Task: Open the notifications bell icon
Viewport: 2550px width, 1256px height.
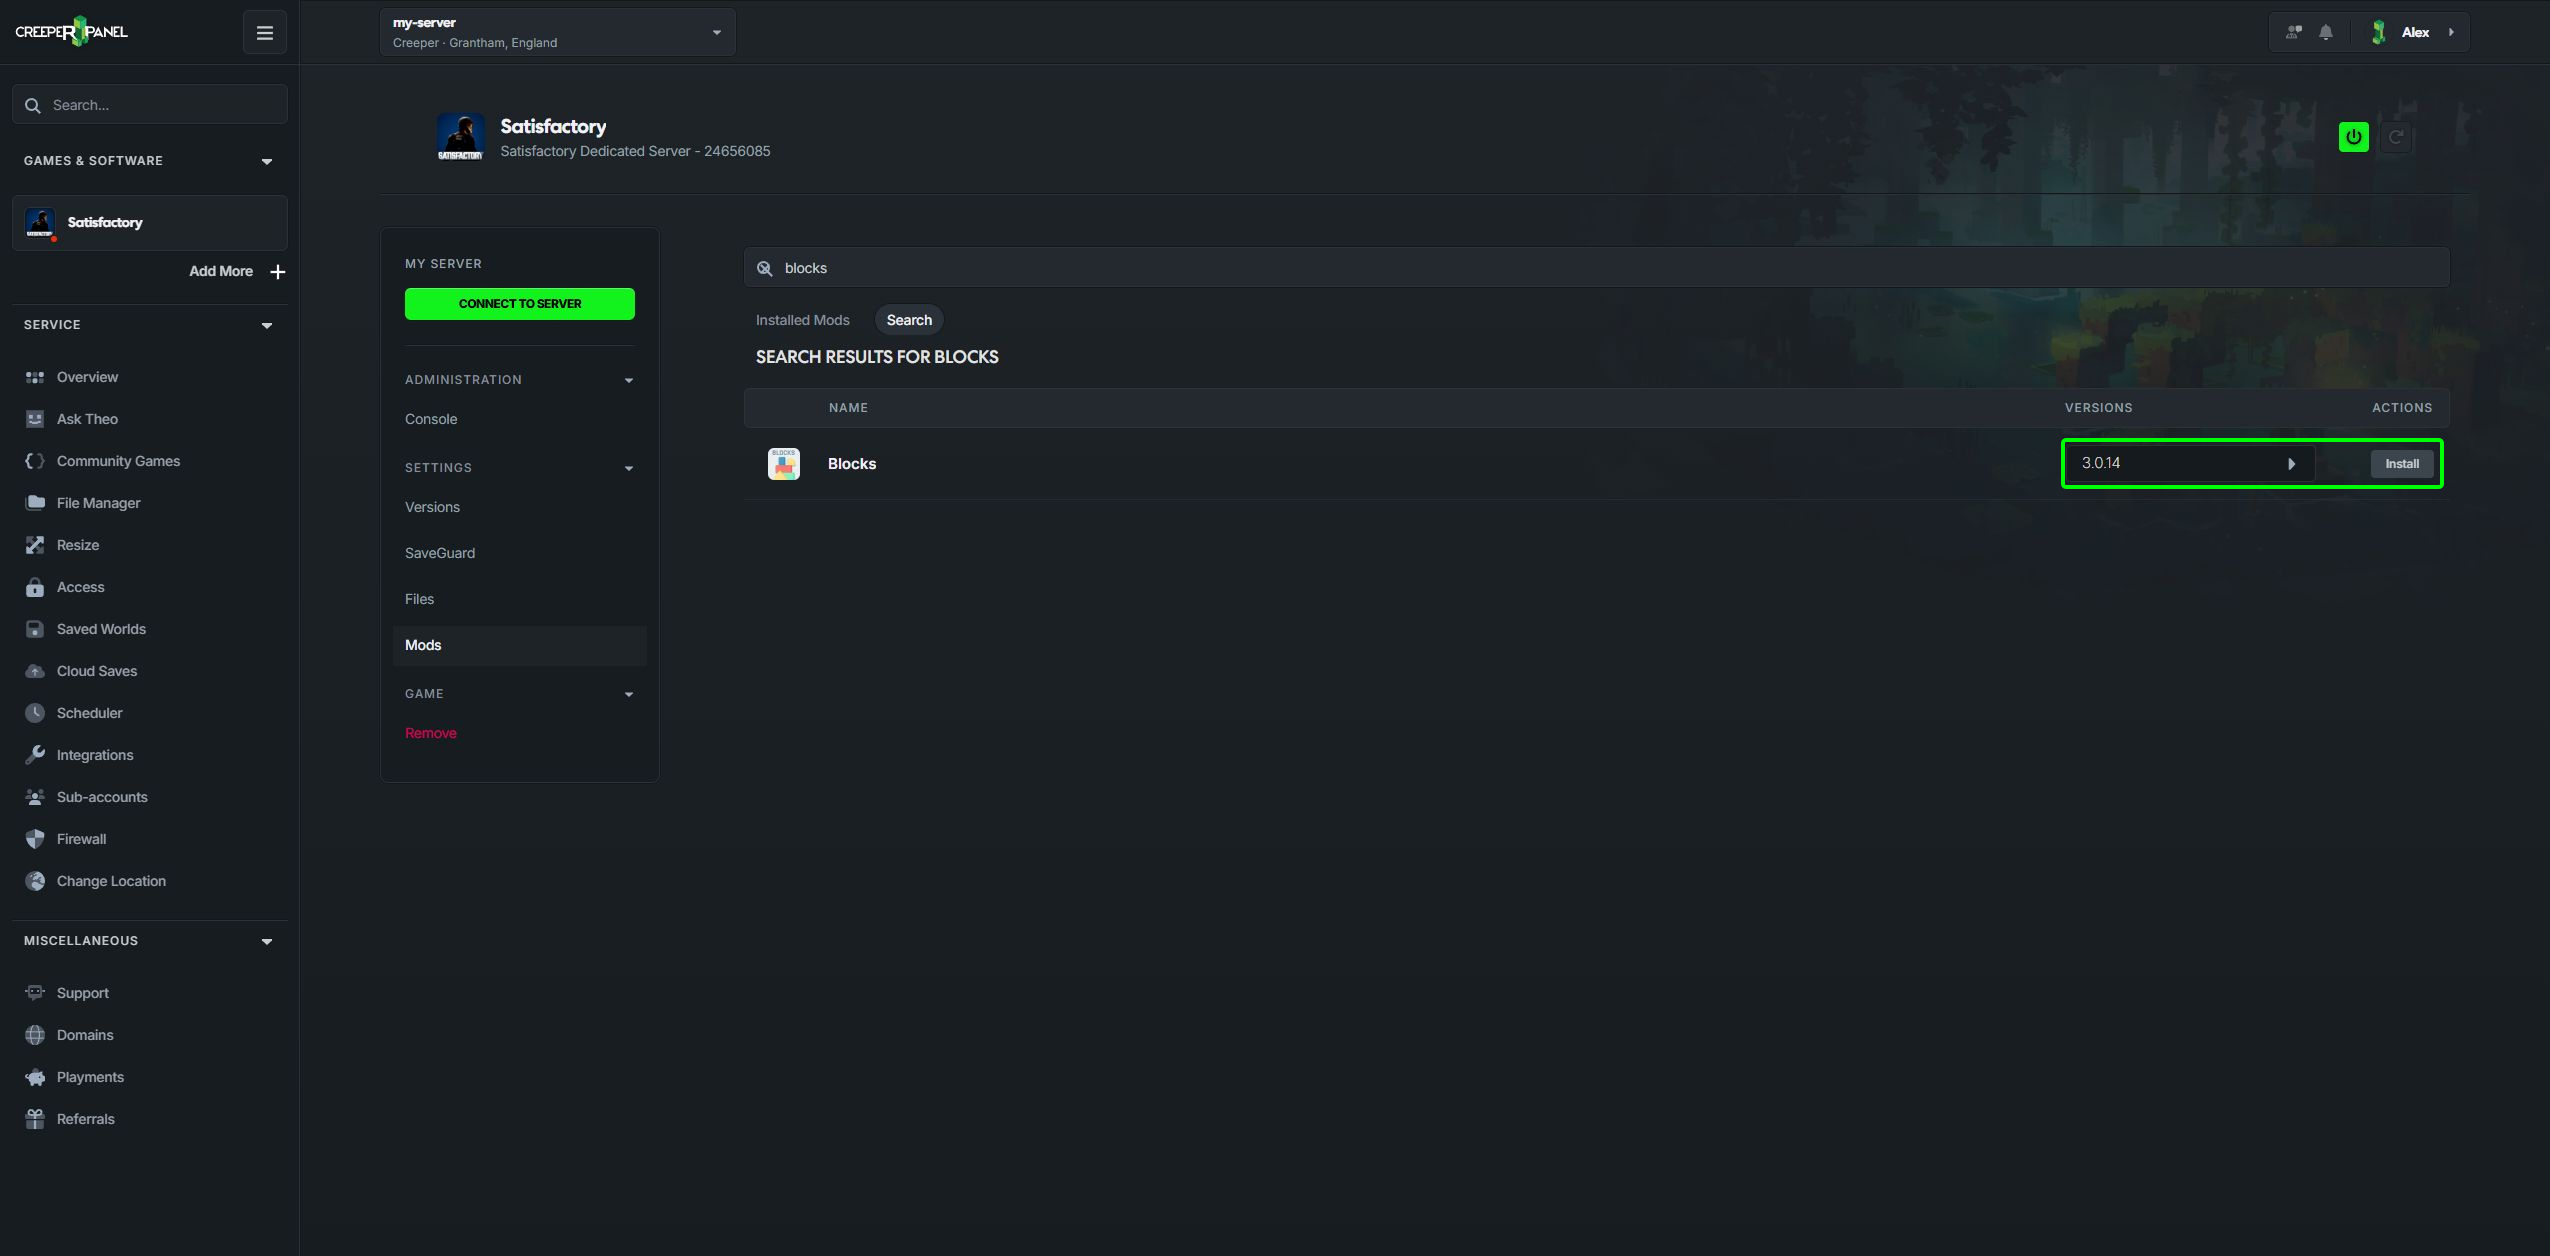Action: (2326, 32)
